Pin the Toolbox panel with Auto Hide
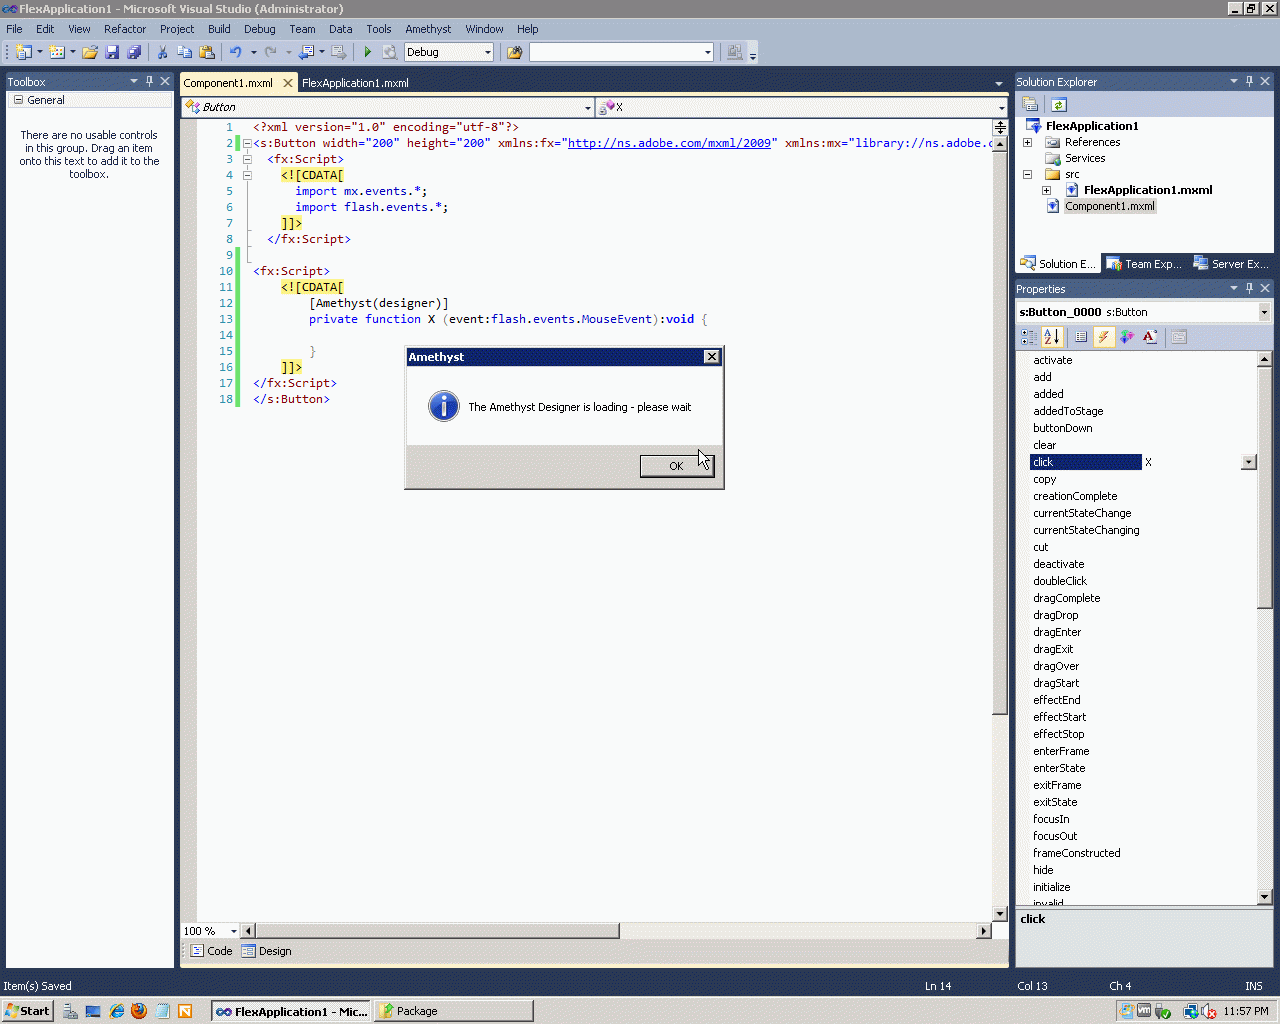The height and width of the screenshot is (1024, 1280). pyautogui.click(x=150, y=81)
